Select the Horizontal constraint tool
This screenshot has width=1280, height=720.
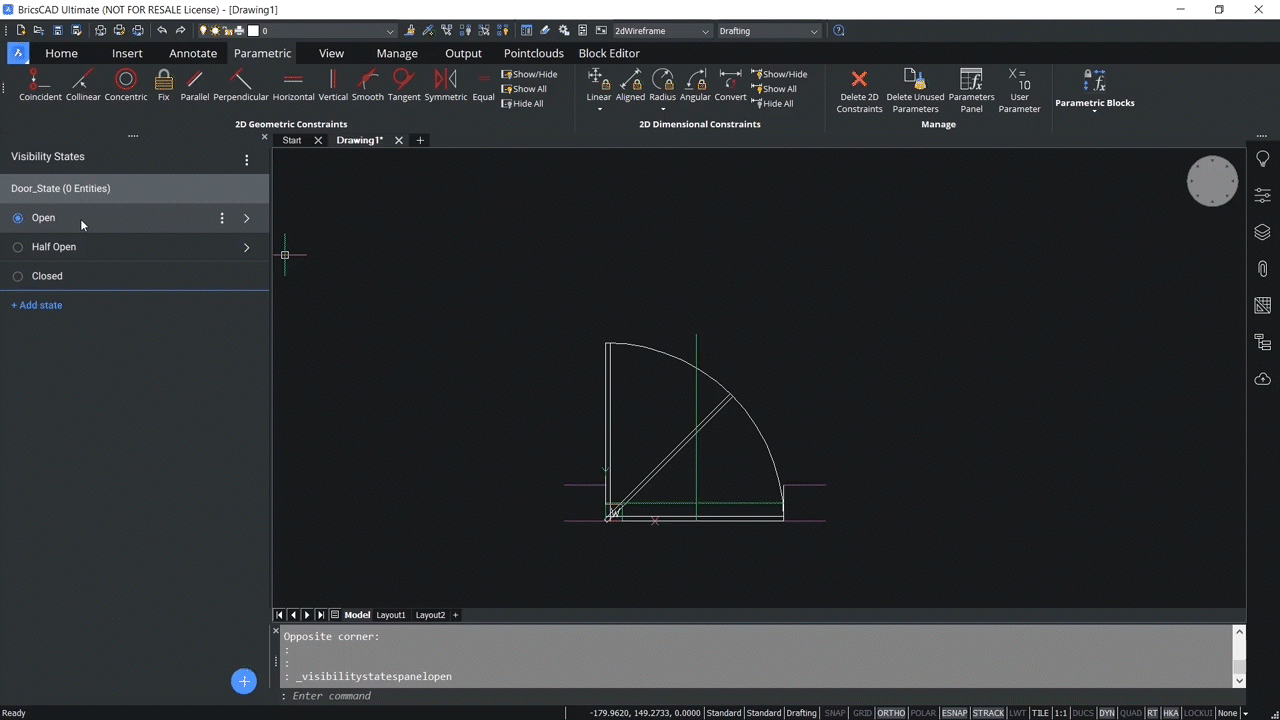(x=293, y=85)
